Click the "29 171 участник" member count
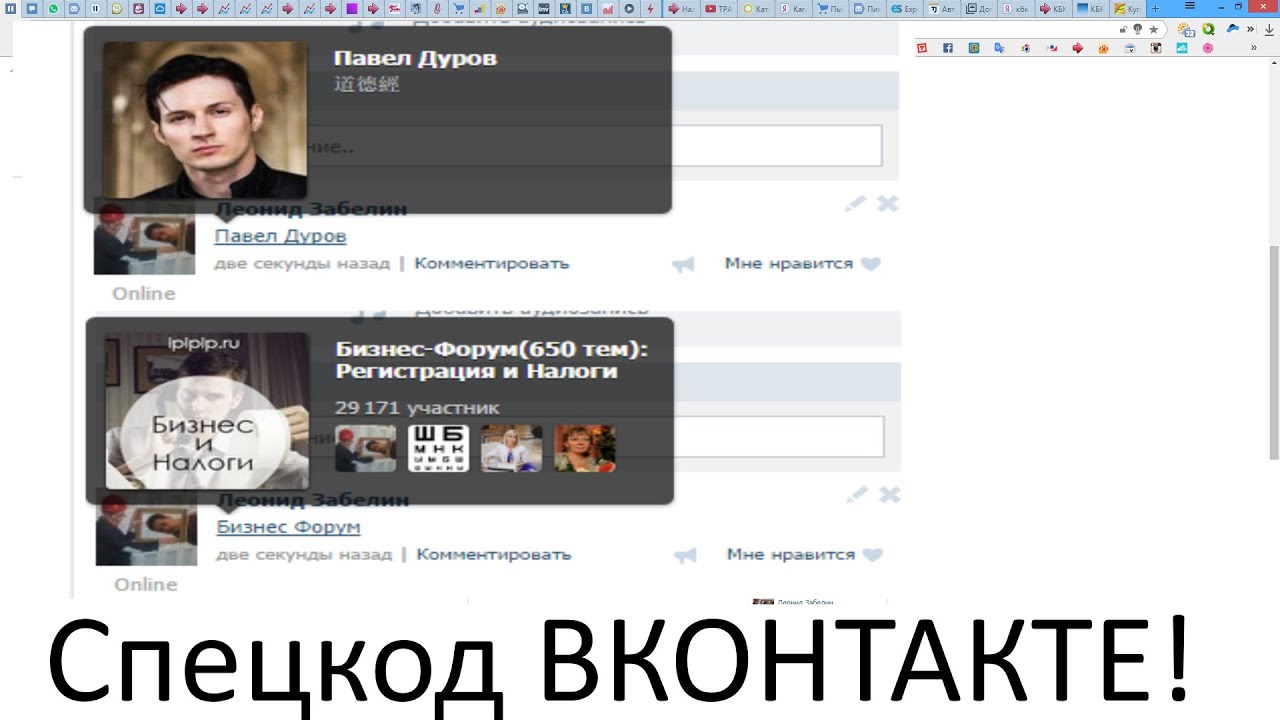The width and height of the screenshot is (1280, 720). 417,408
